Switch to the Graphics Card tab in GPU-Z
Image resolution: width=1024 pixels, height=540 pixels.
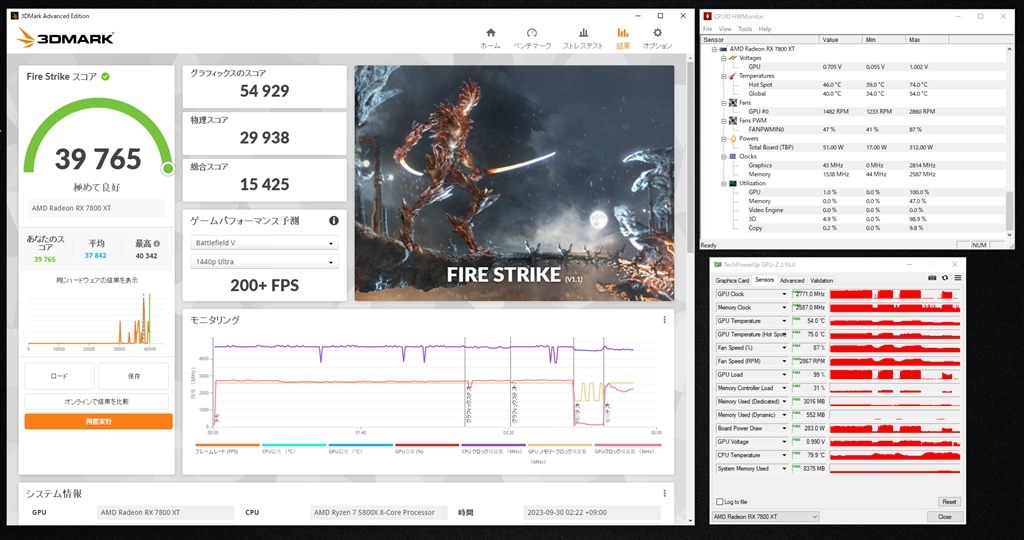732,281
